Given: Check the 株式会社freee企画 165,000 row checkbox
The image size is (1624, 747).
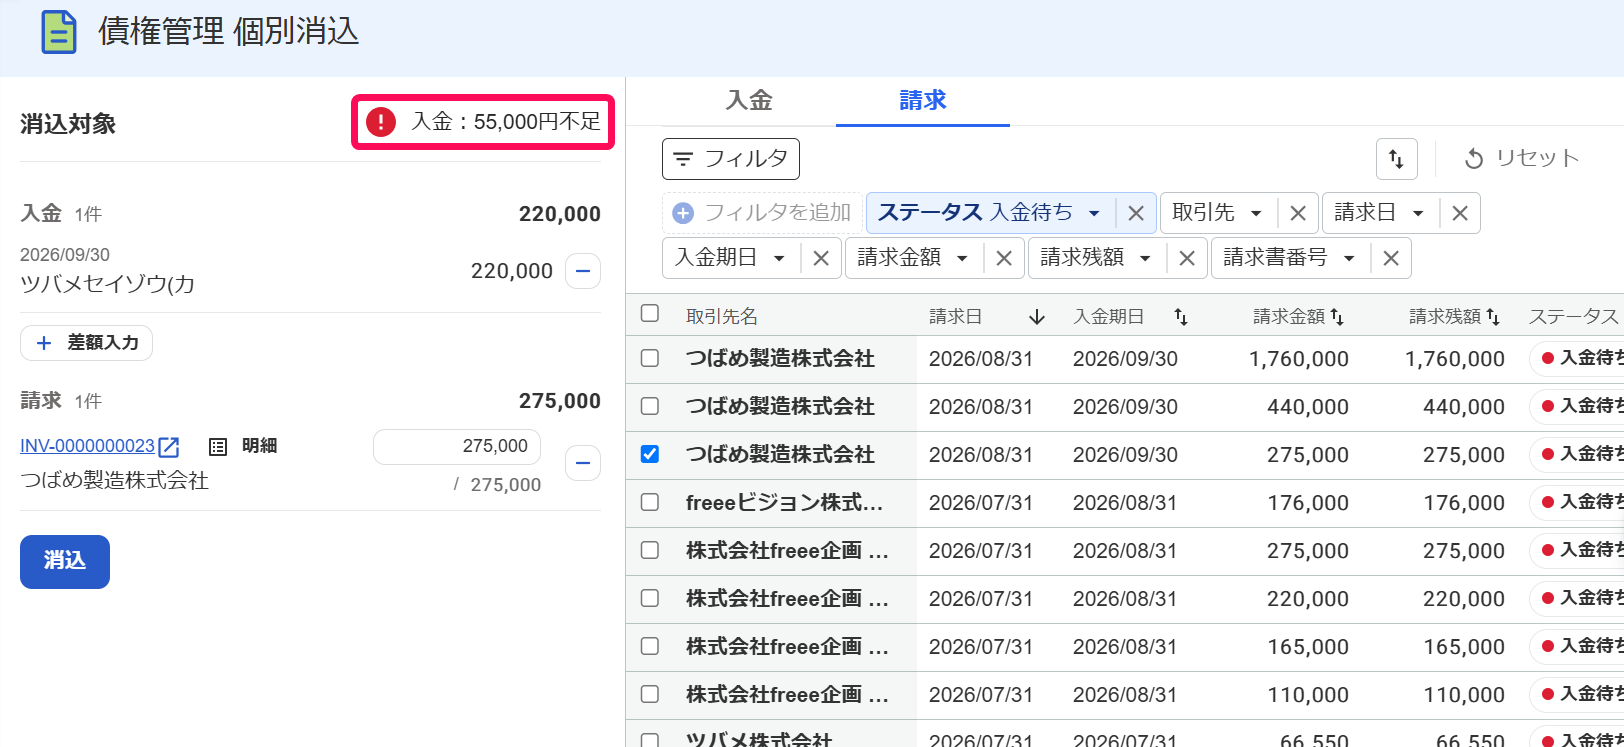Looking at the screenshot, I should [x=650, y=646].
